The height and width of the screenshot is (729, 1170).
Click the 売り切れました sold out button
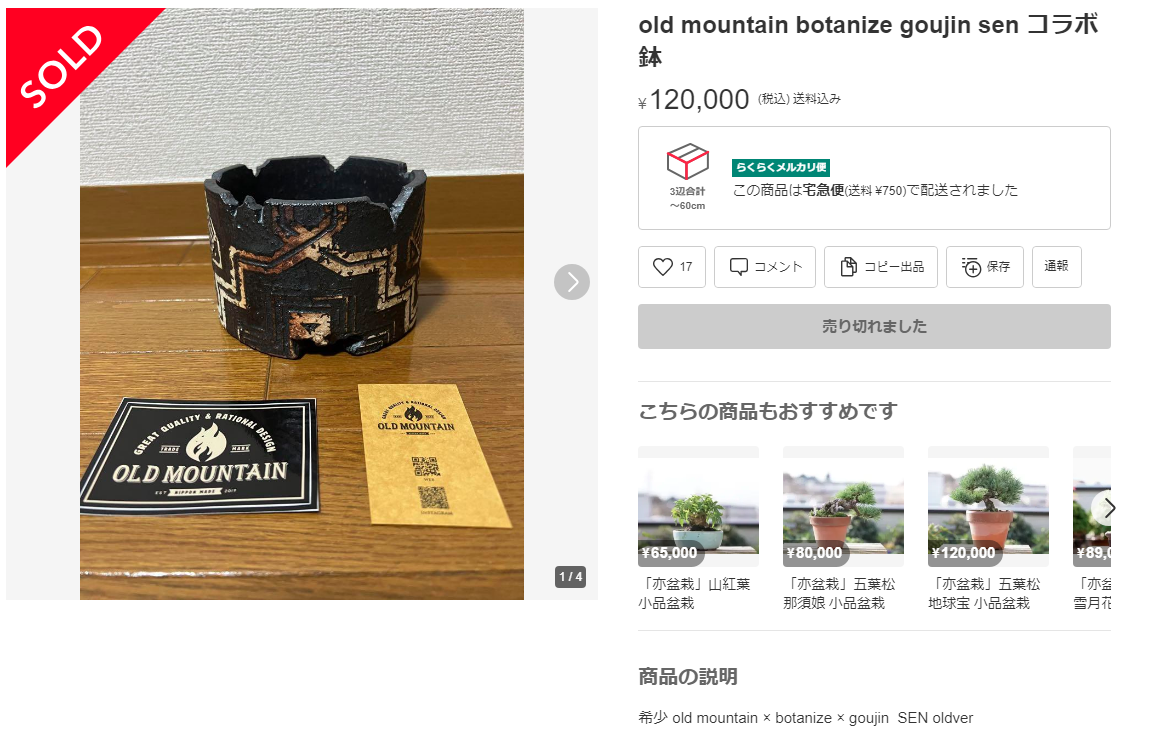pos(874,326)
